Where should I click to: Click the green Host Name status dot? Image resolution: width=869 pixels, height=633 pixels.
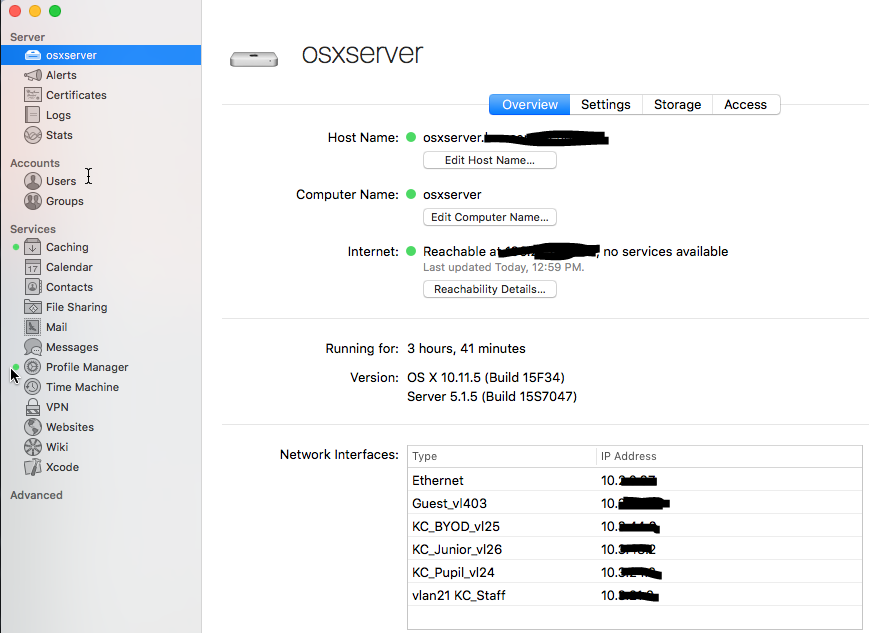pos(411,137)
